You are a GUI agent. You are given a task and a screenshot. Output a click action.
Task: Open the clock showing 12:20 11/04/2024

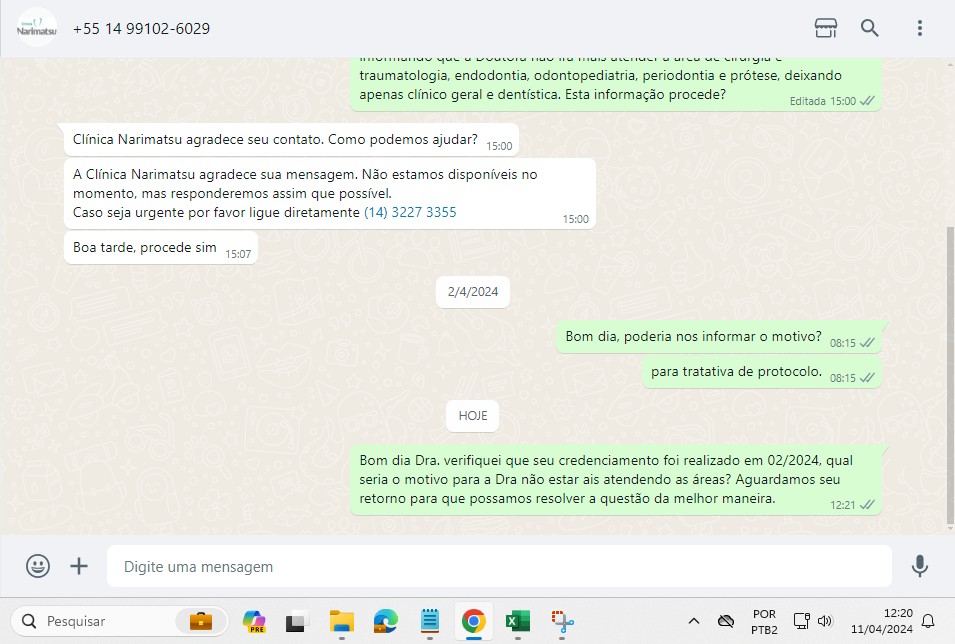click(882, 621)
